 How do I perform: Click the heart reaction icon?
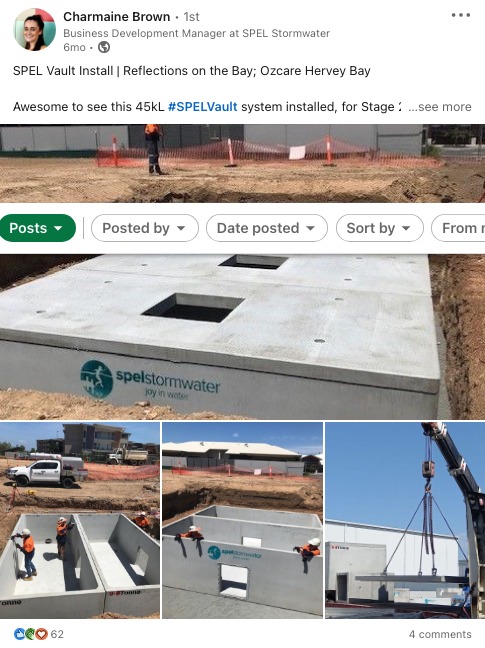pos(41,634)
